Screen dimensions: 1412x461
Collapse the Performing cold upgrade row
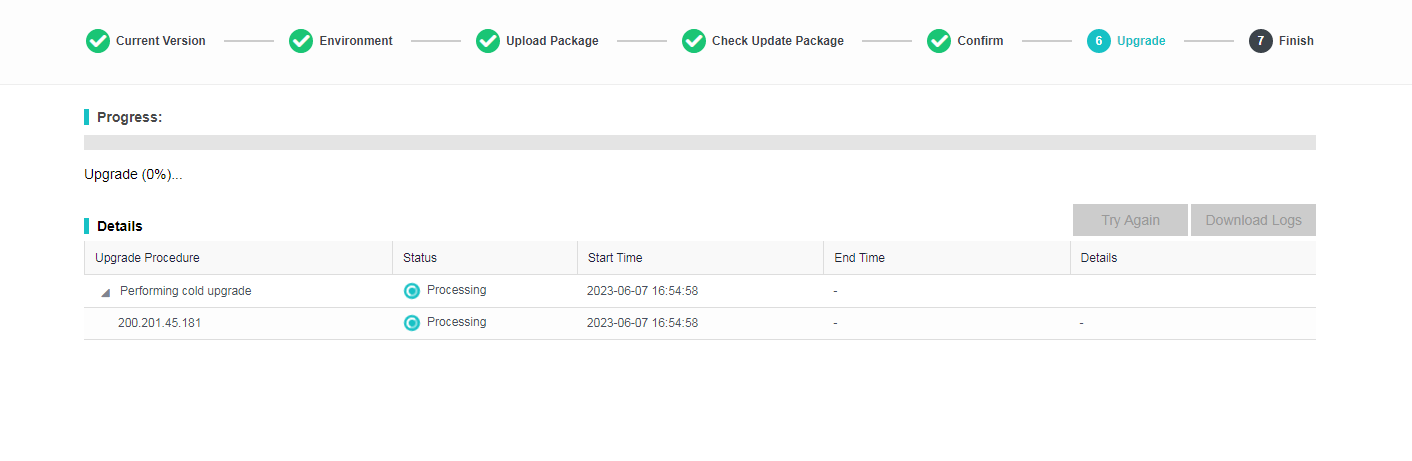point(105,292)
